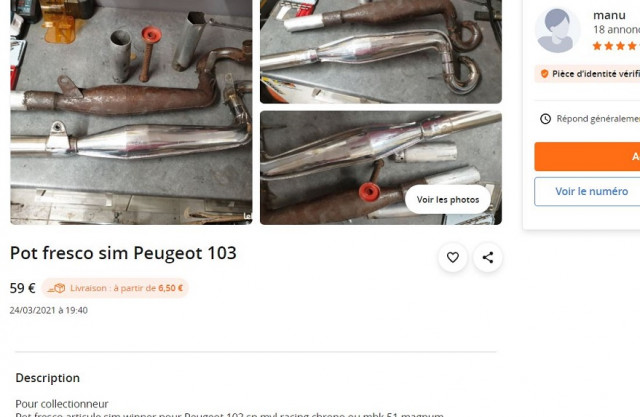Save listing with the heart icon
640x417 pixels.
453,257
